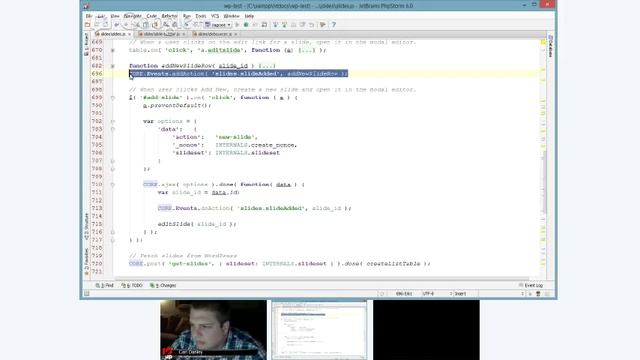
Task: Collapse the options object at line 702
Action: tap(113, 121)
